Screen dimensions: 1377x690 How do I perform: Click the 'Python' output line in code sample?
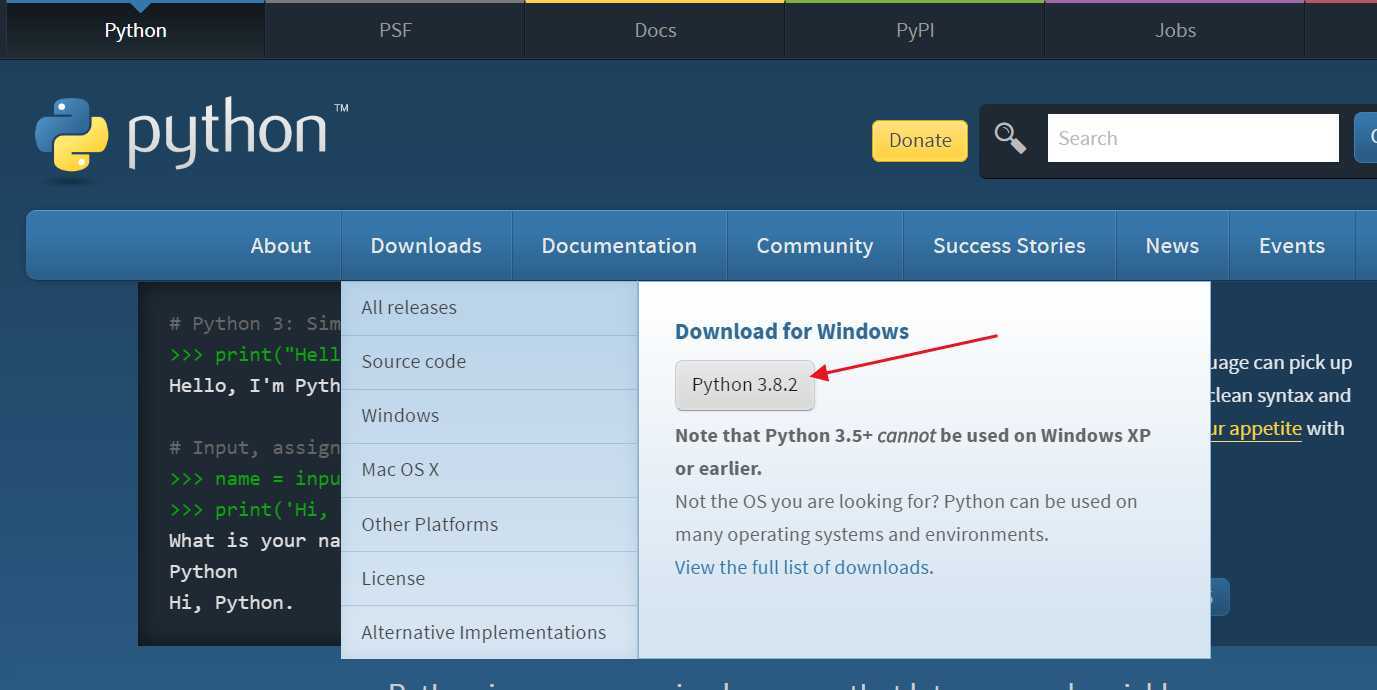(x=203, y=571)
